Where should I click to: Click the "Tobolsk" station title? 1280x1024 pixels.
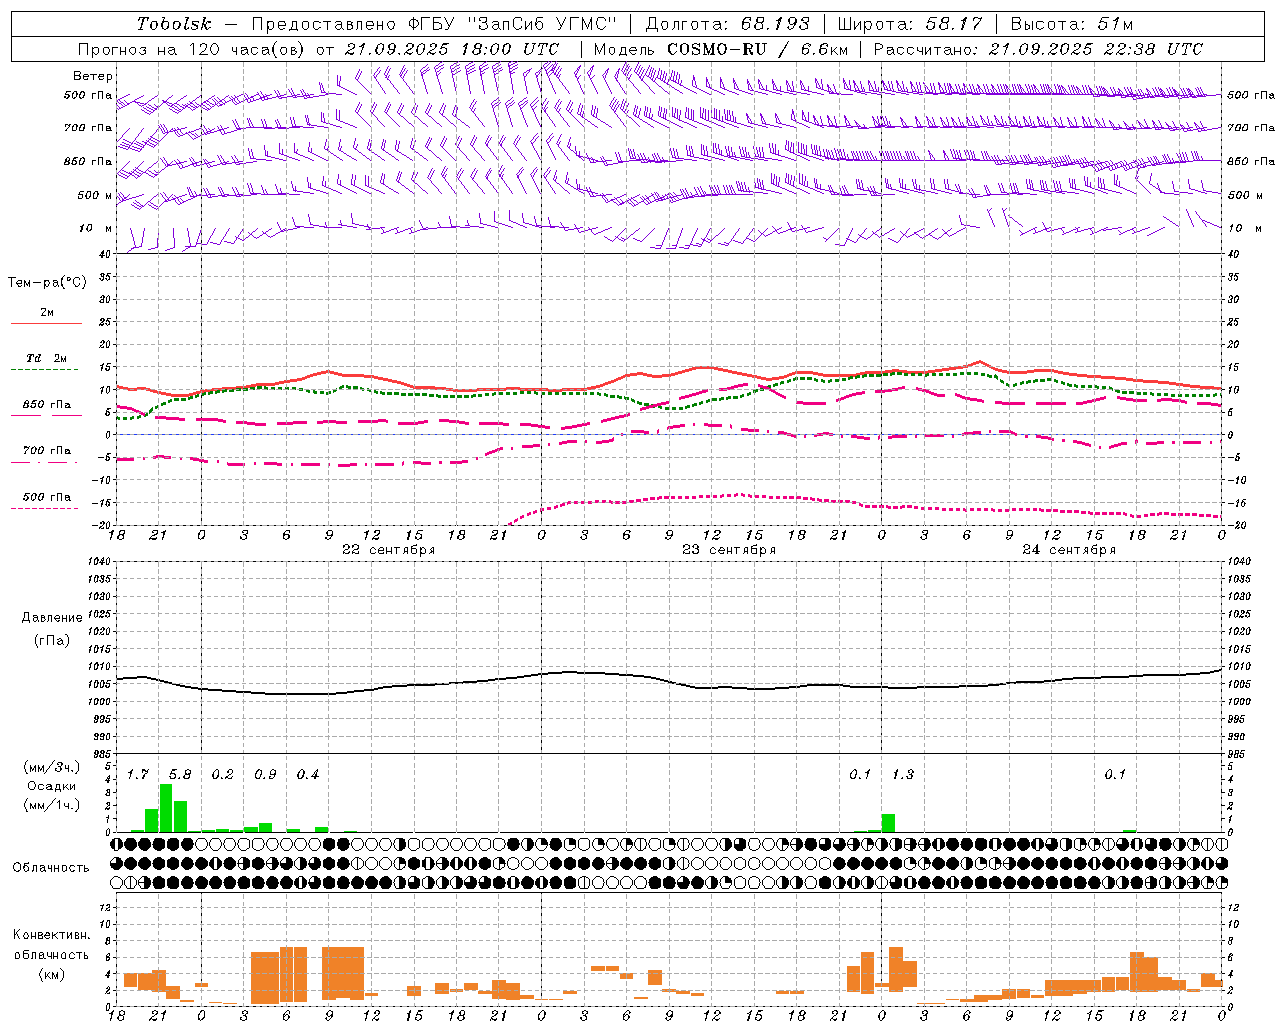(x=174, y=24)
